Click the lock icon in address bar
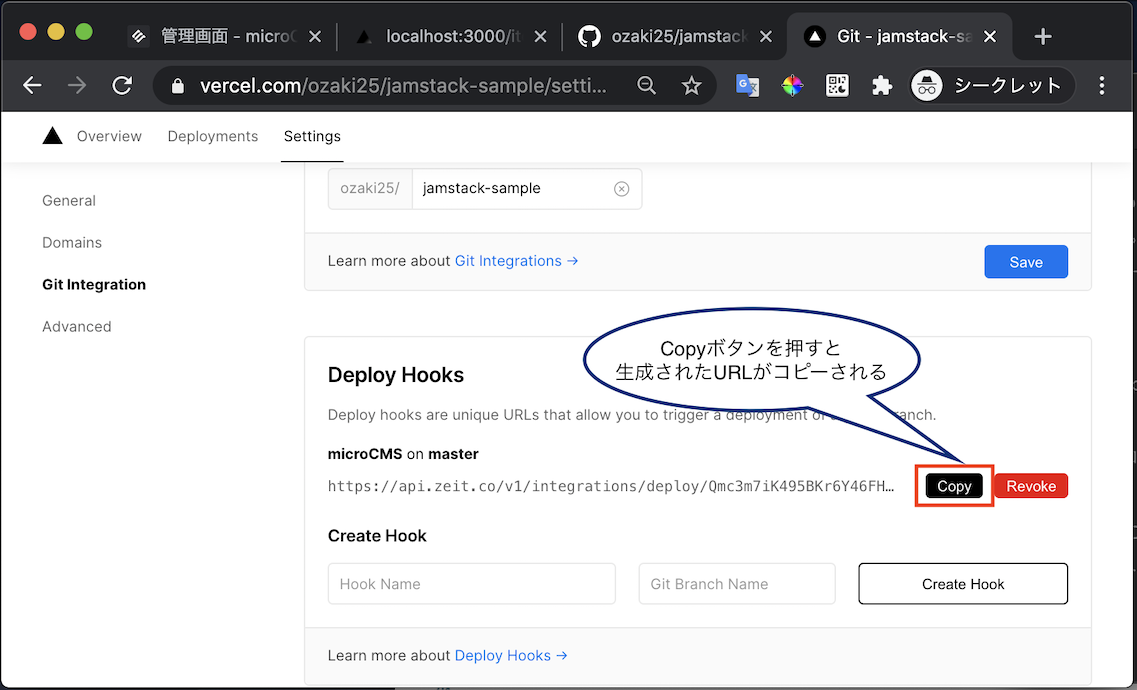 point(178,86)
